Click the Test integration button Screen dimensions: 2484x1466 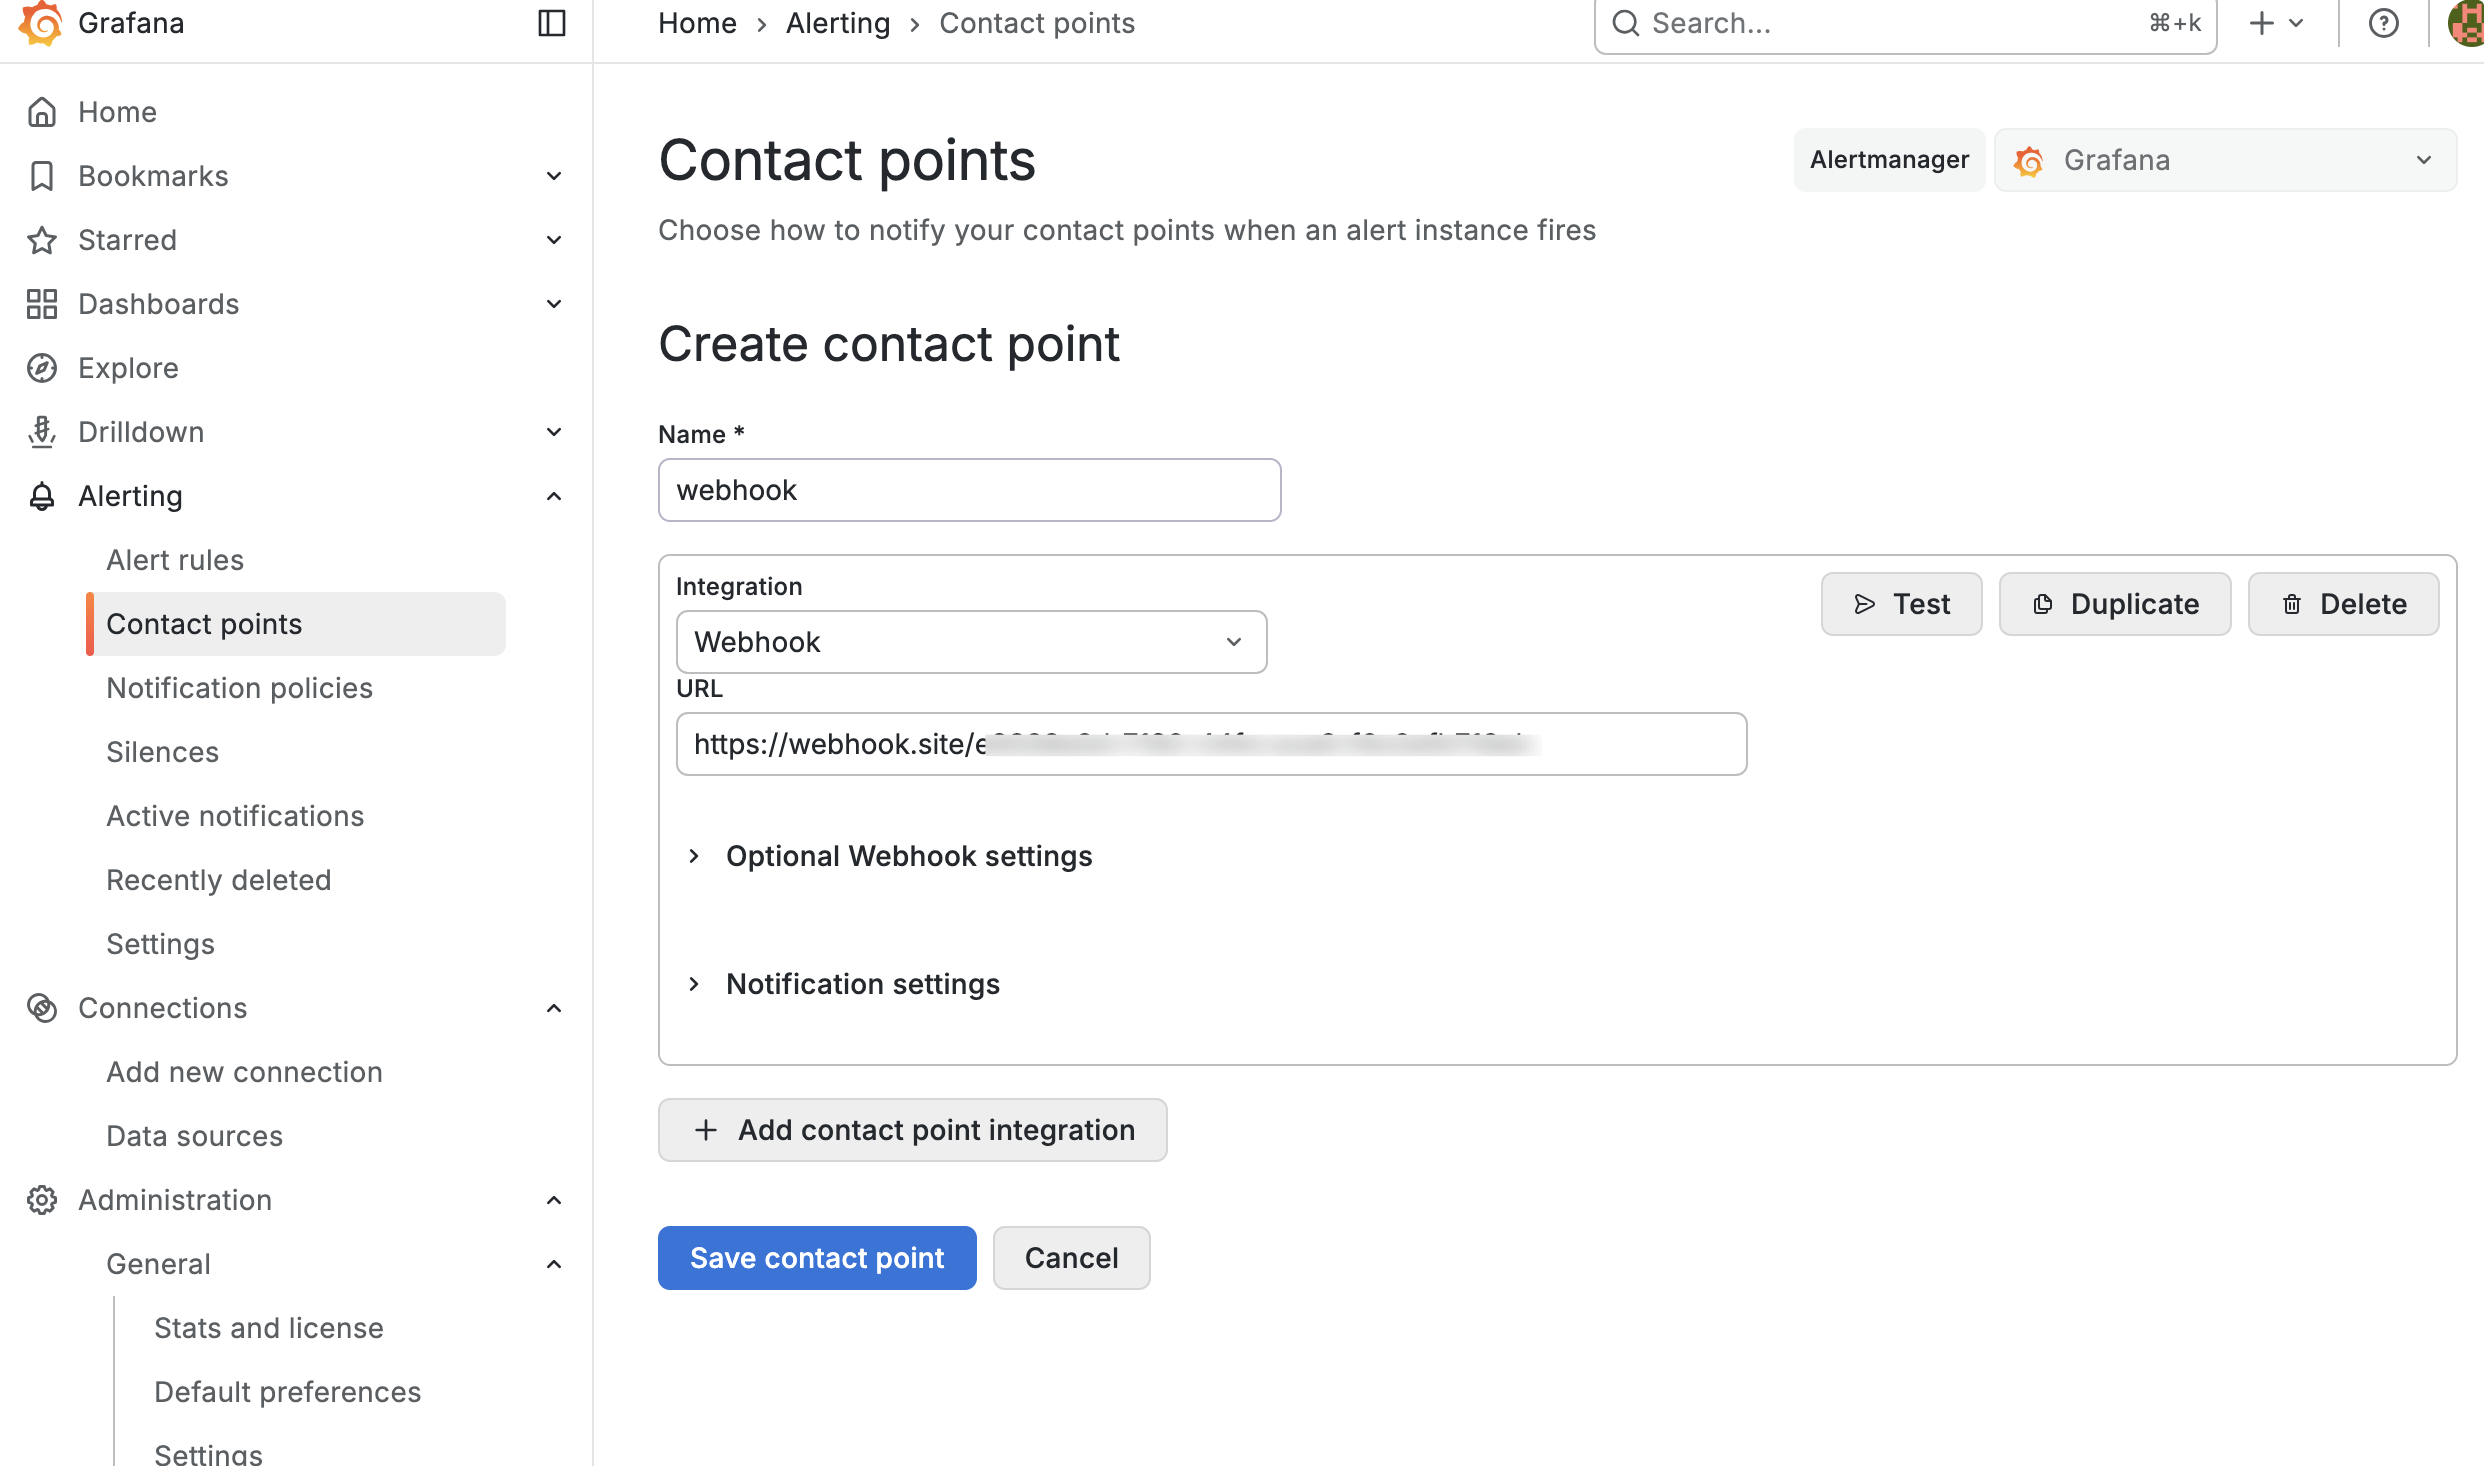(1900, 604)
